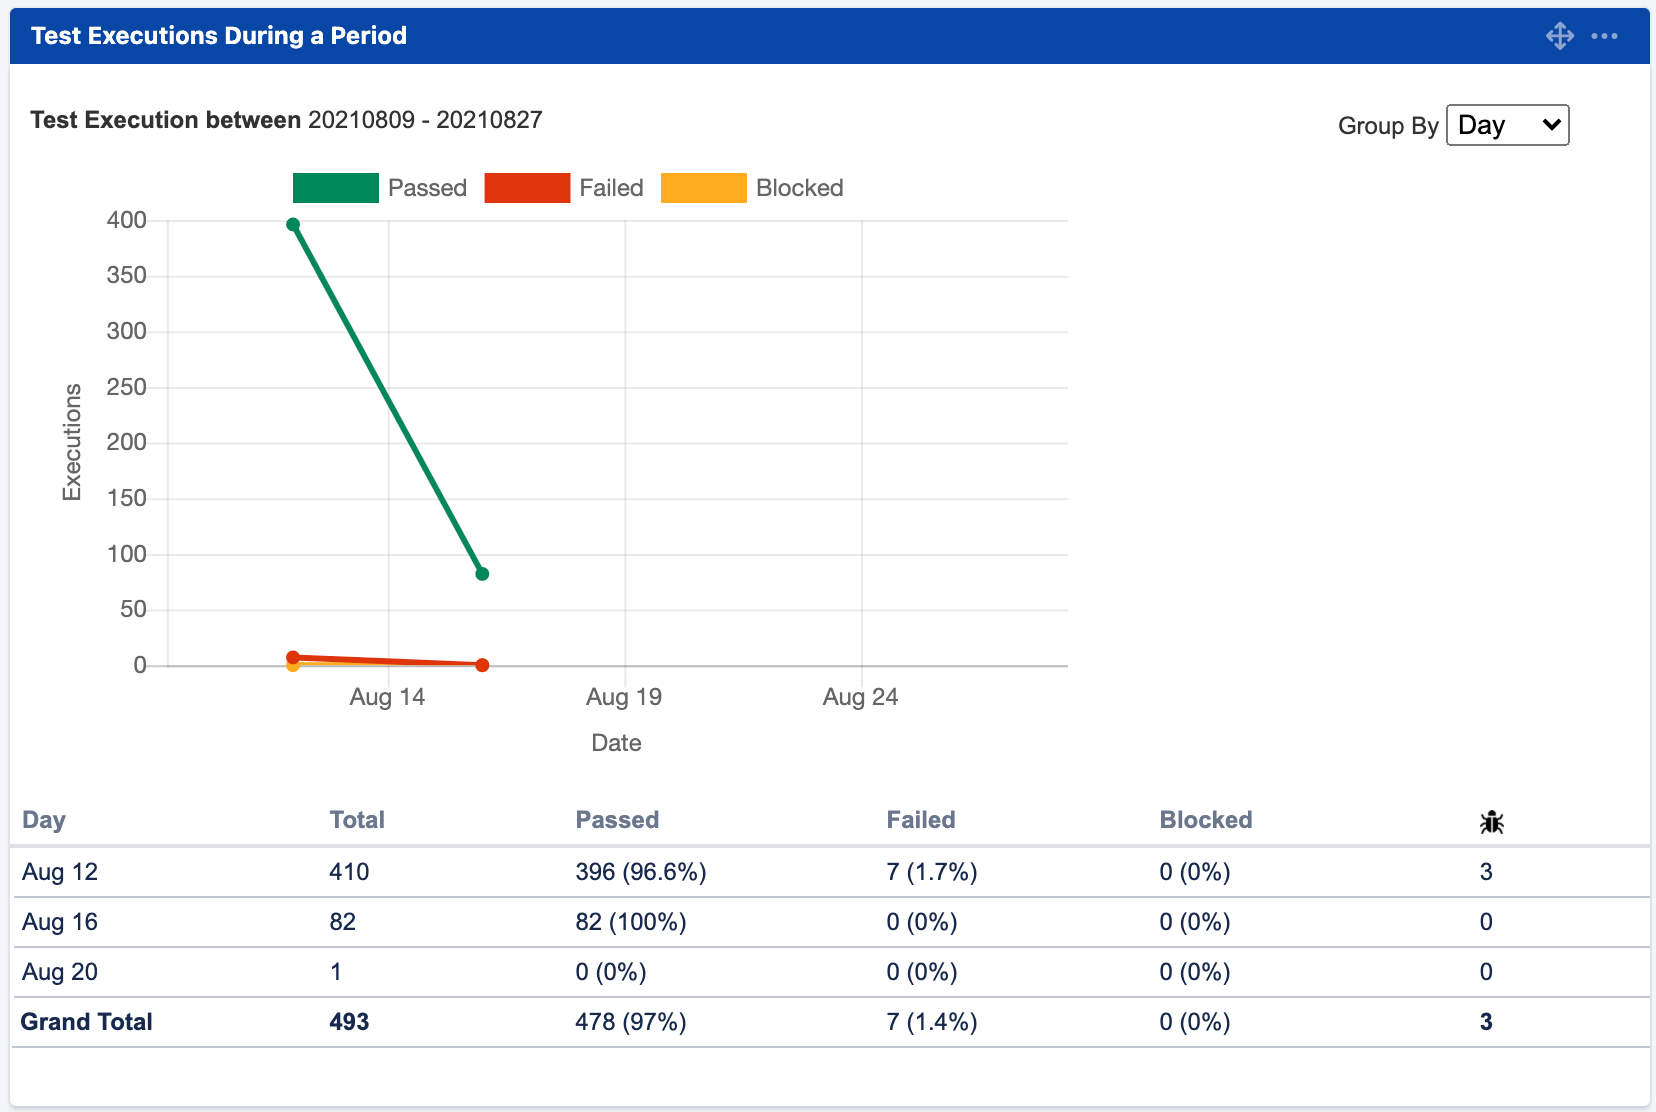Image resolution: width=1656 pixels, height=1112 pixels.
Task: Click the move gadget crosshair icon
Action: click(1559, 36)
